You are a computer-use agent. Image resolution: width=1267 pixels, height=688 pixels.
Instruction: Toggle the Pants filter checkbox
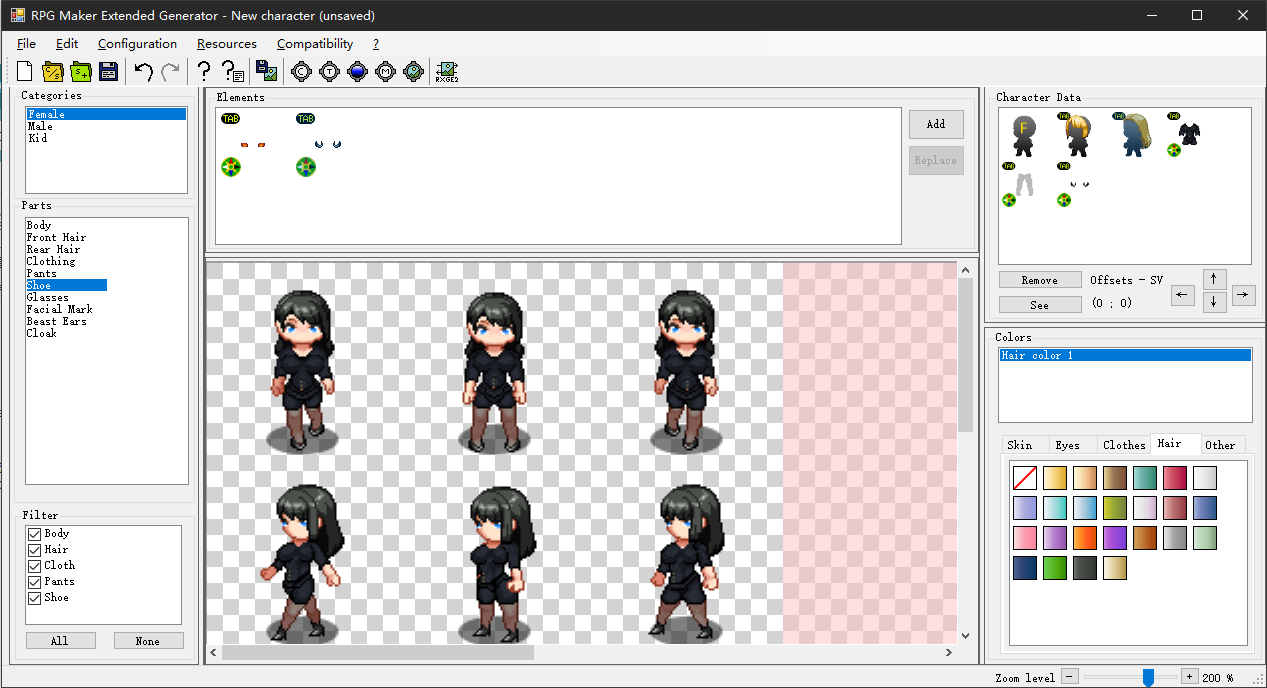tap(35, 582)
